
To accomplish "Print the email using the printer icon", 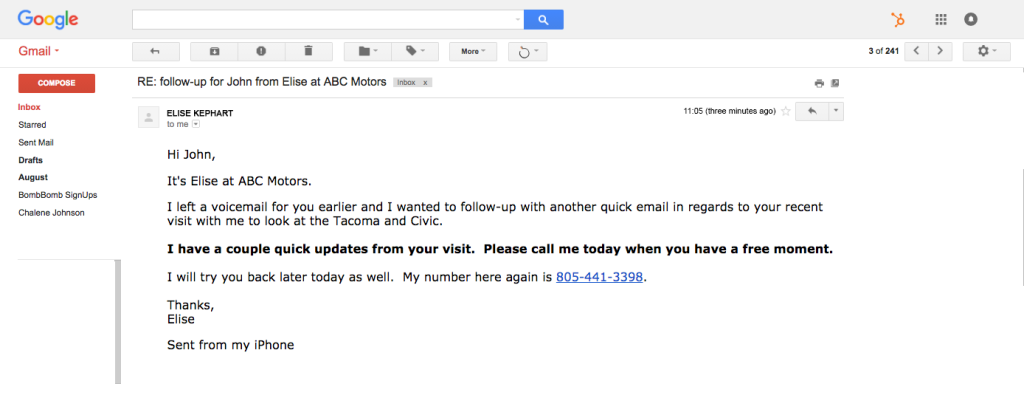I will (x=819, y=83).
